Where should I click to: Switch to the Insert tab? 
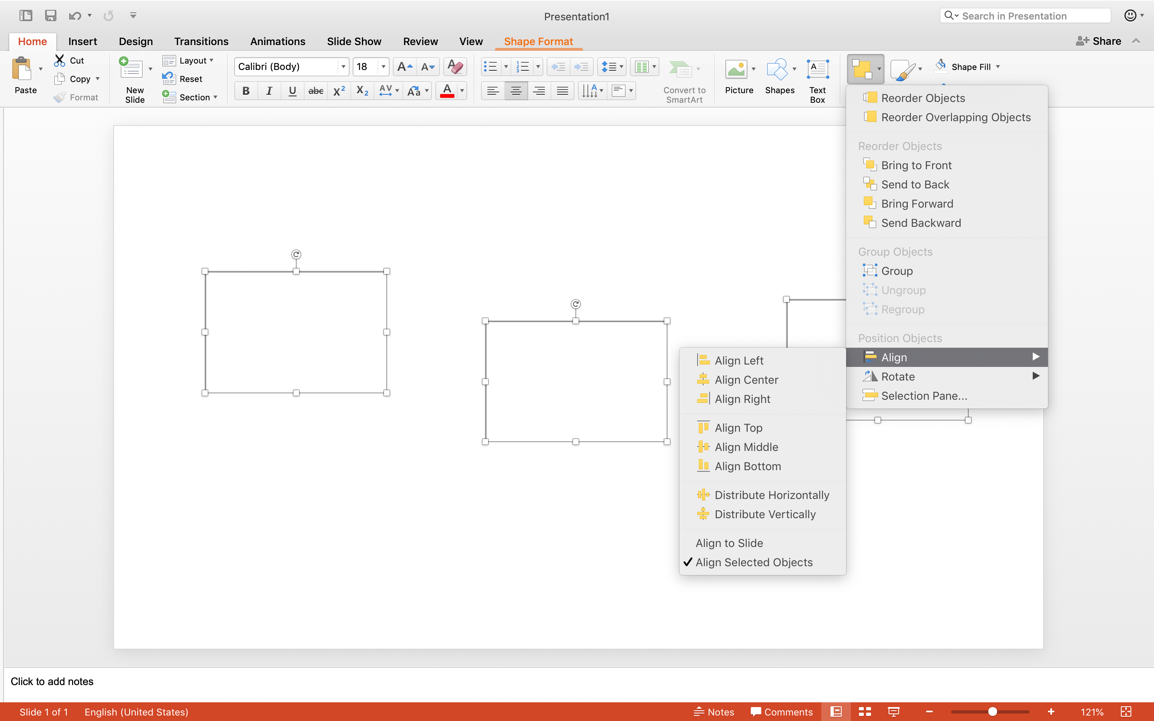pyautogui.click(x=82, y=41)
